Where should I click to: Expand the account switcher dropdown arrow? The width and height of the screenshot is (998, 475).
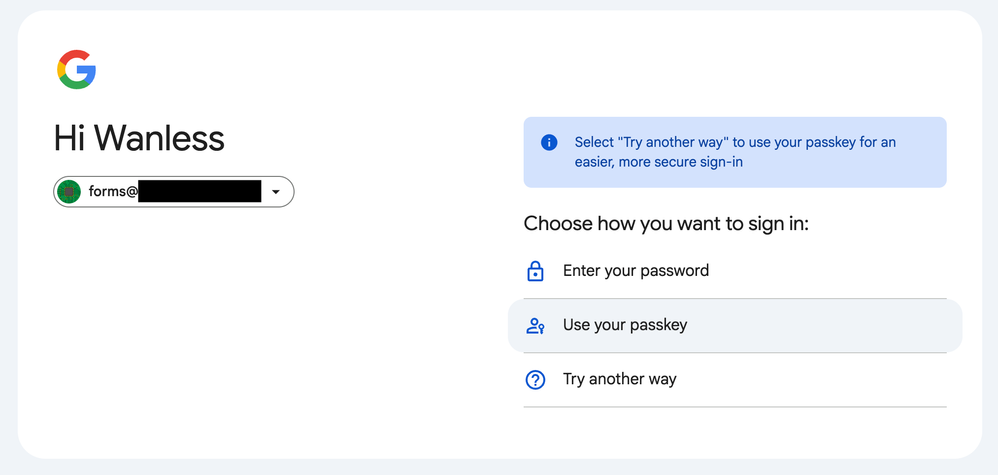[276, 192]
